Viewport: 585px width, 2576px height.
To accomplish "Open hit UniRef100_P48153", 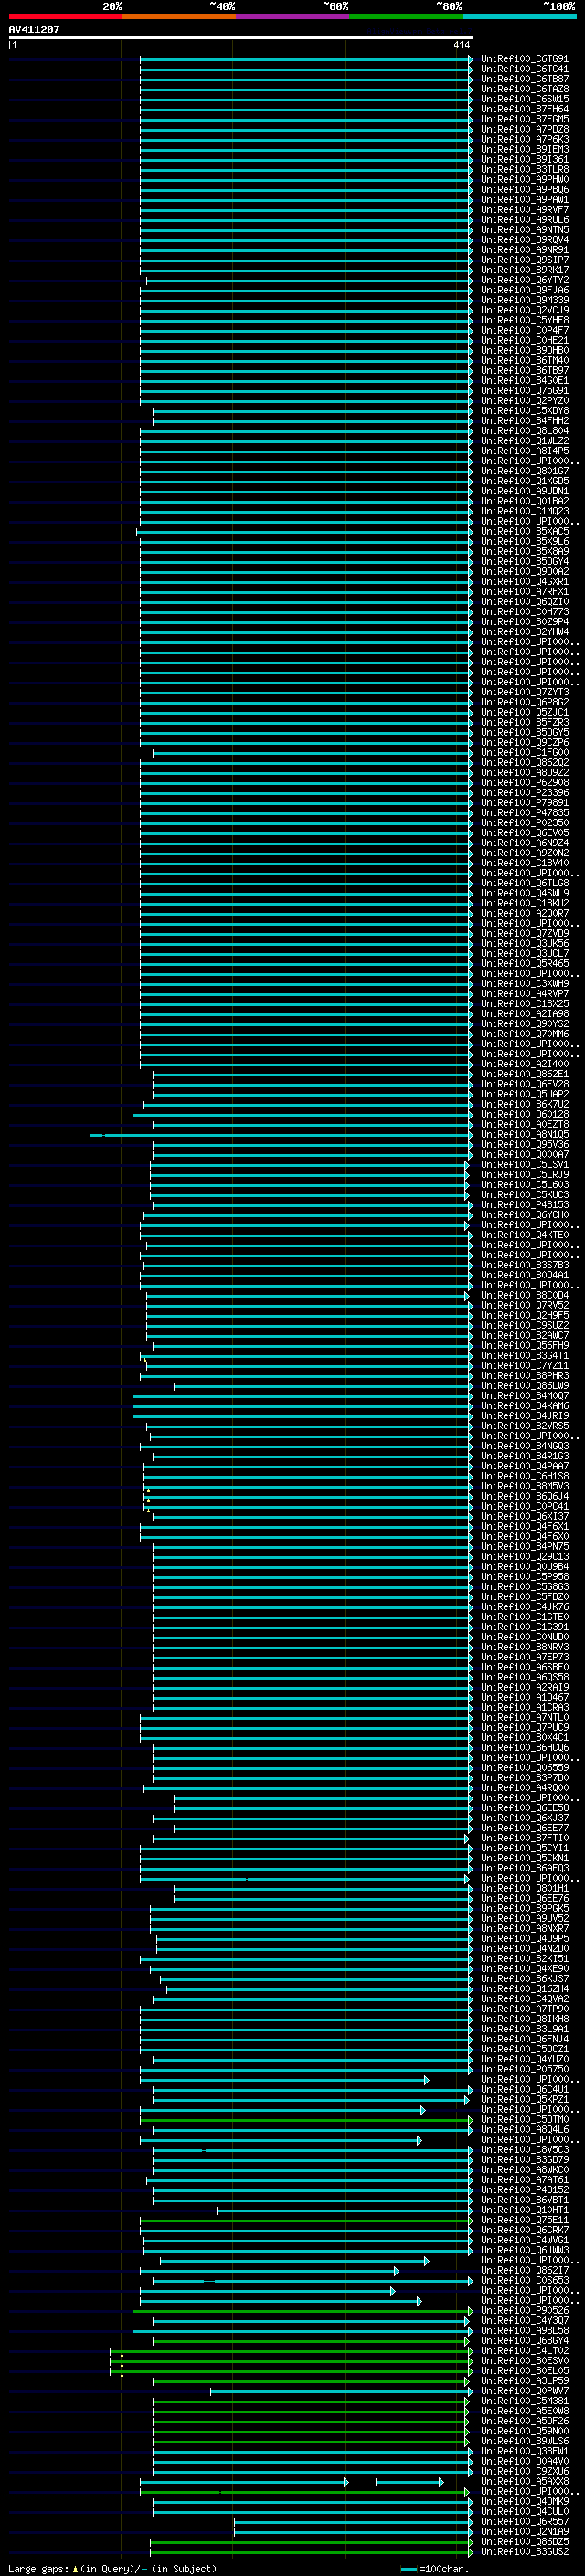I will (x=525, y=1205).
